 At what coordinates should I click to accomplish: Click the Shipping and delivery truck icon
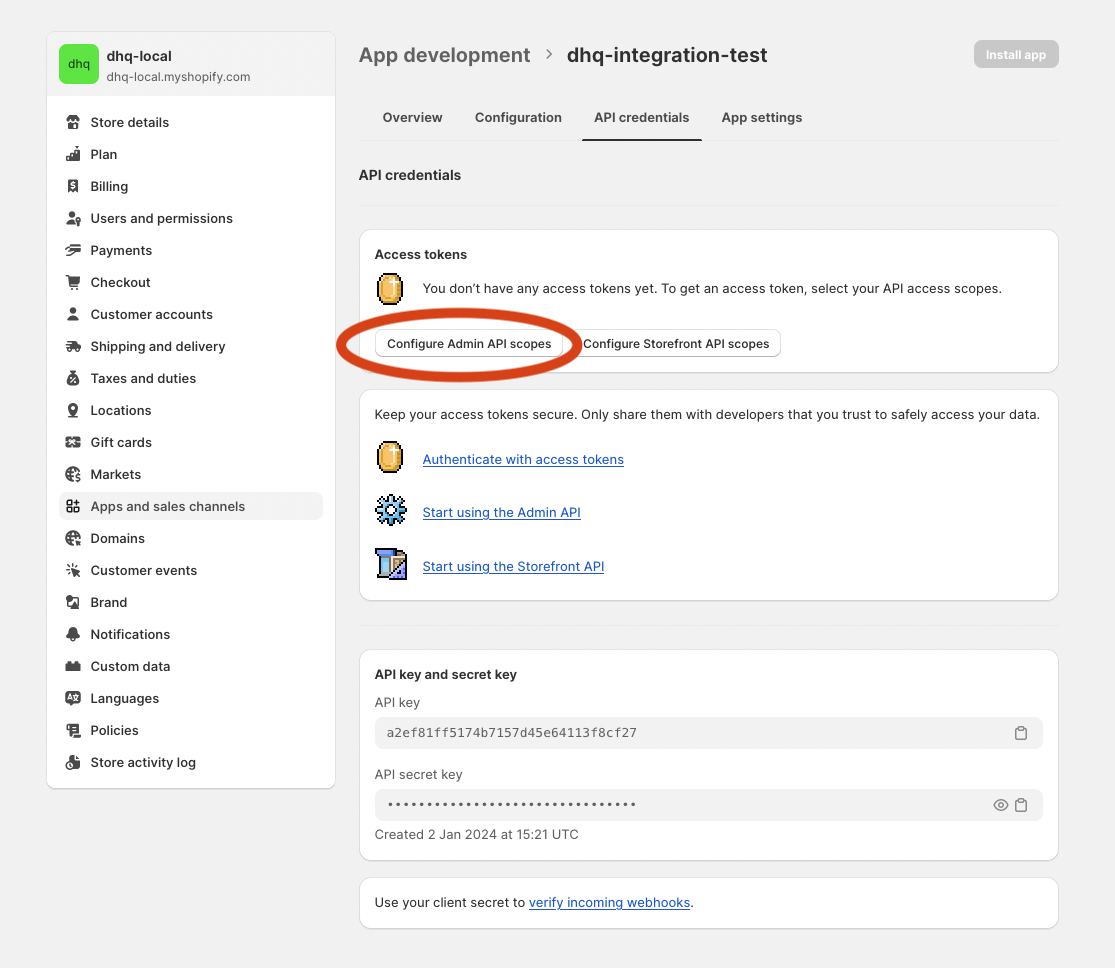click(73, 346)
